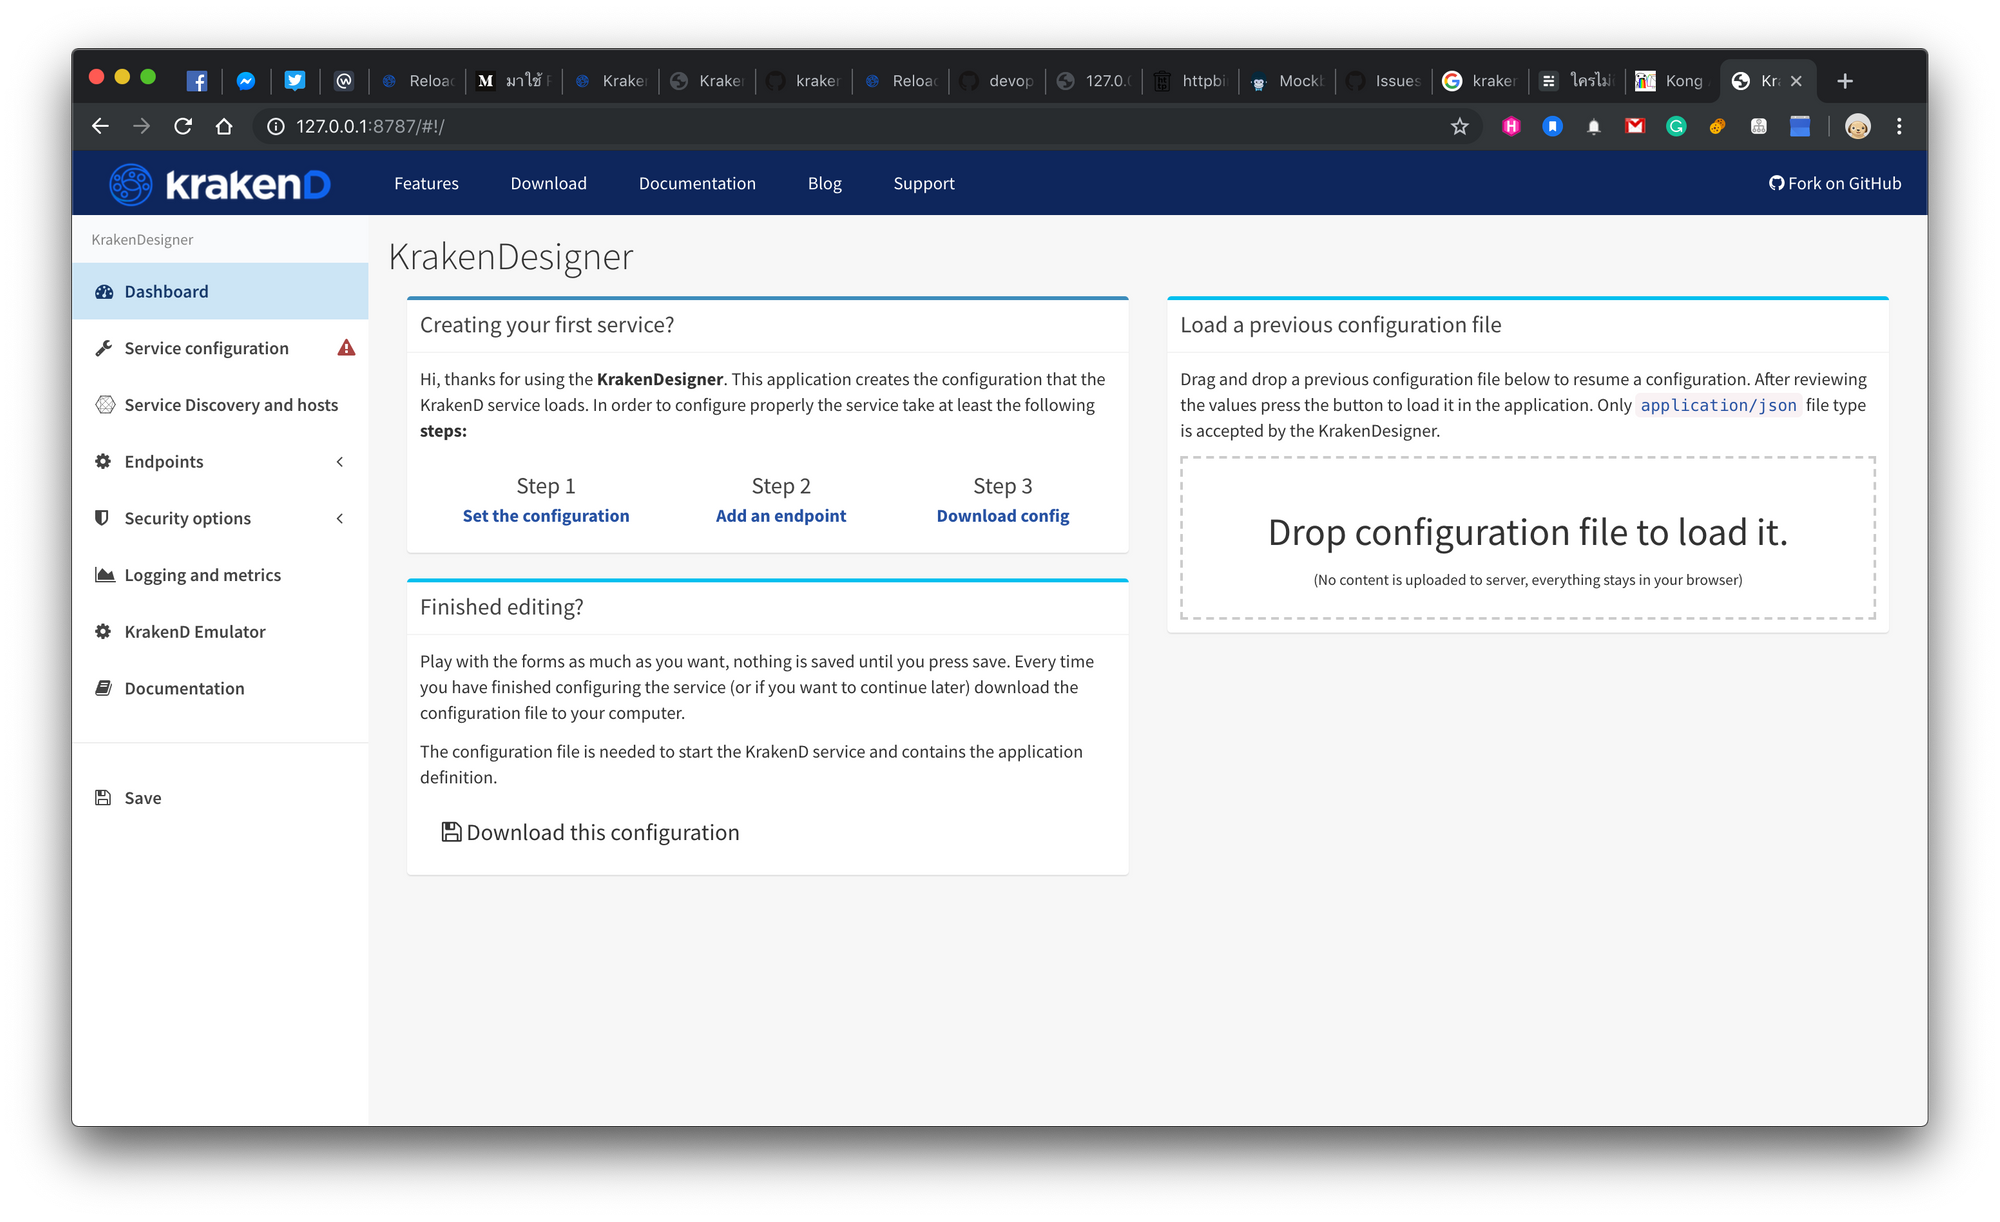Launch the KrakenD Emulator
This screenshot has height=1222, width=2000.
point(194,631)
